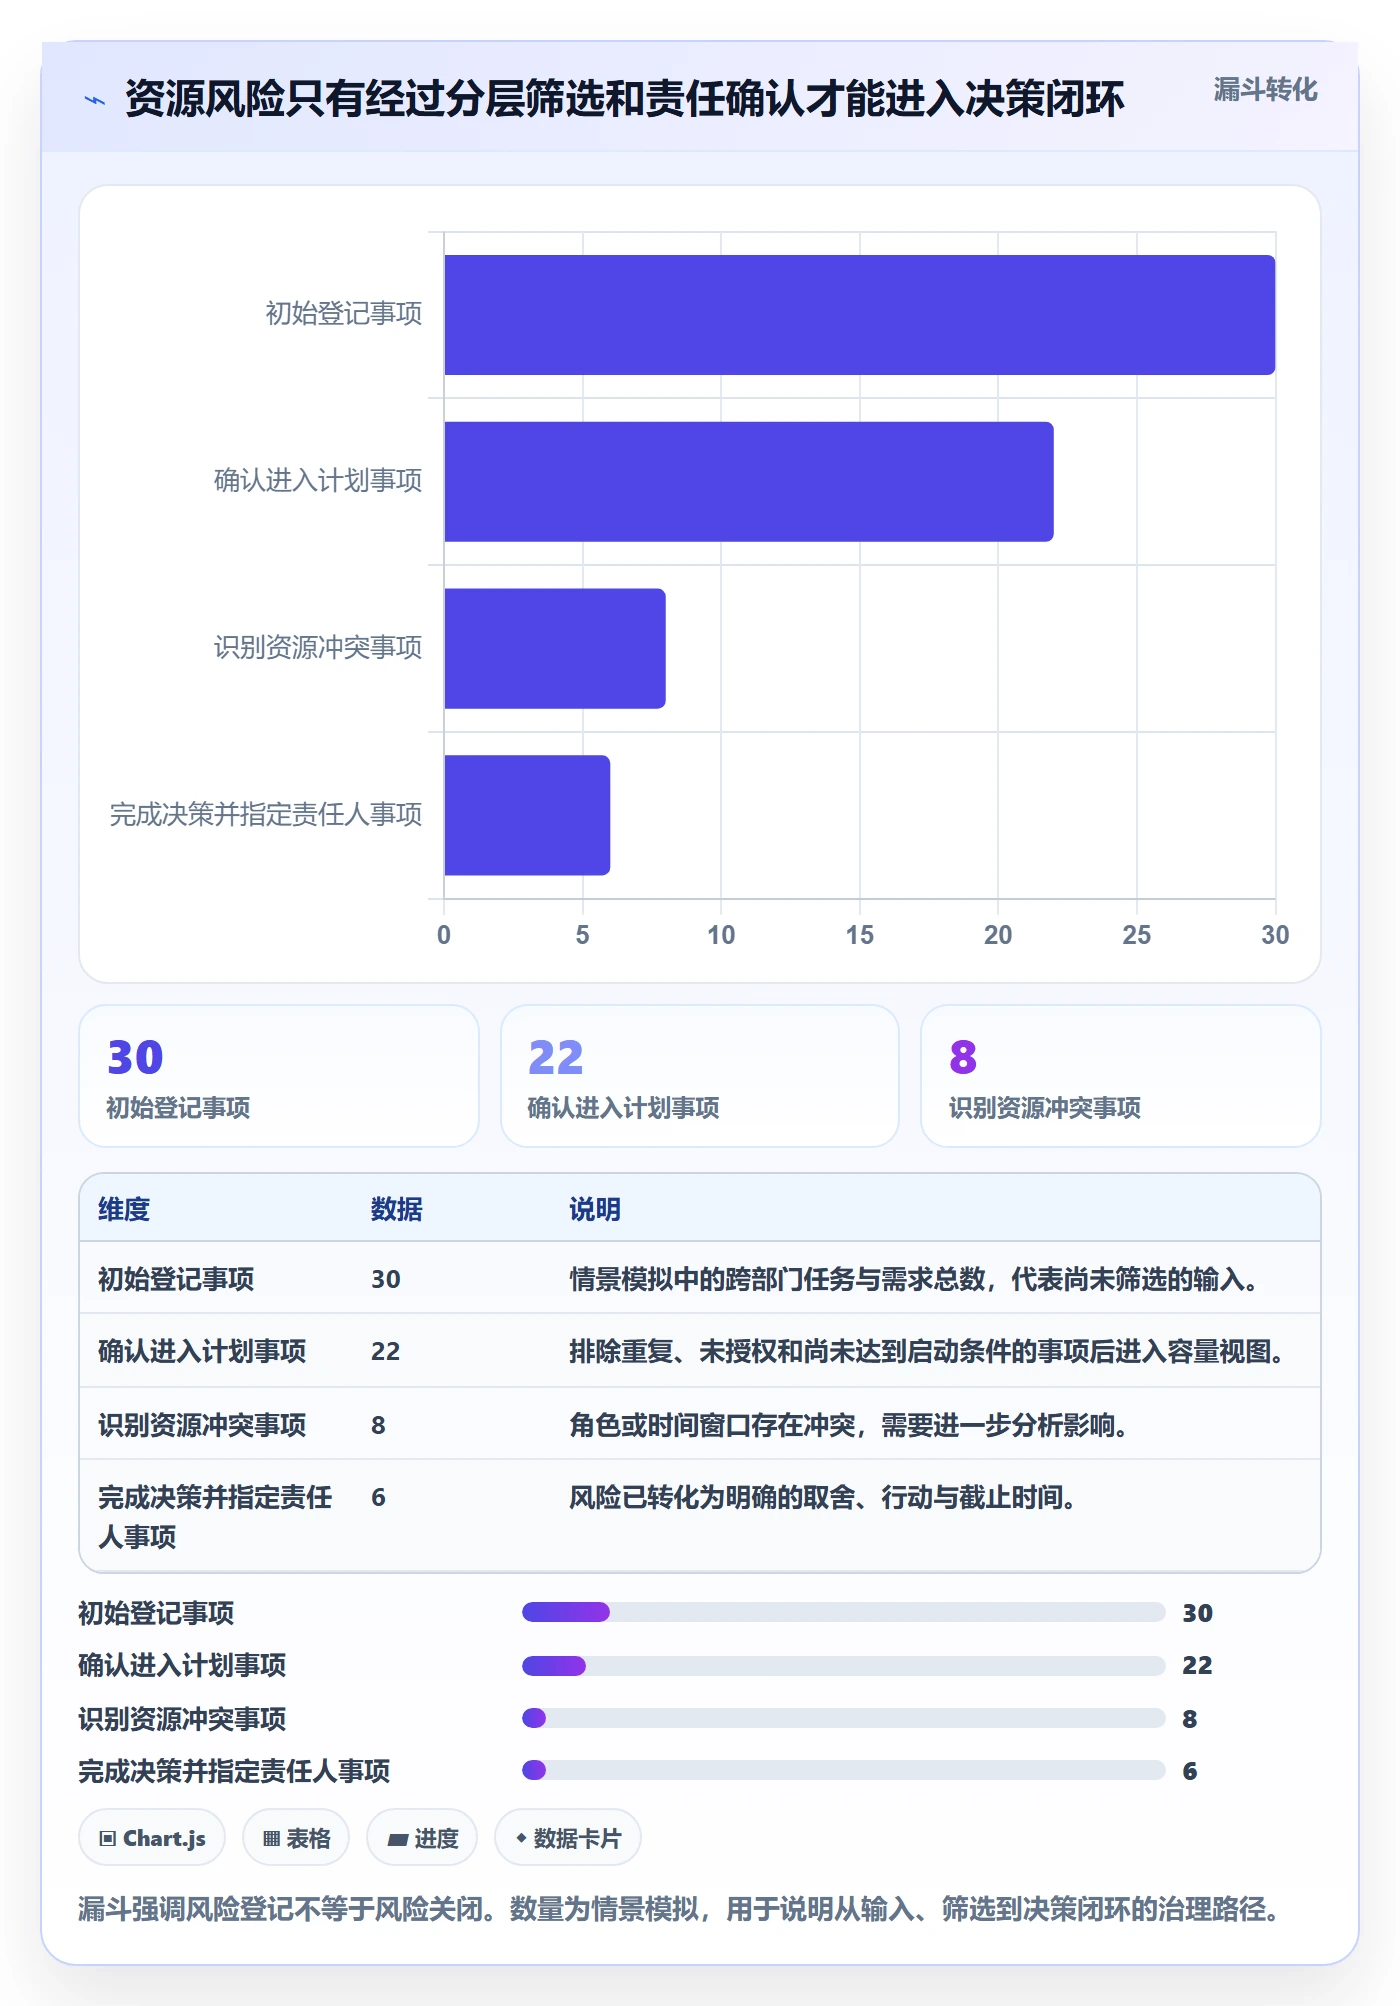This screenshot has width=1400, height=2006.
Task: Click x-axis tick label 25
Action: click(x=1136, y=935)
